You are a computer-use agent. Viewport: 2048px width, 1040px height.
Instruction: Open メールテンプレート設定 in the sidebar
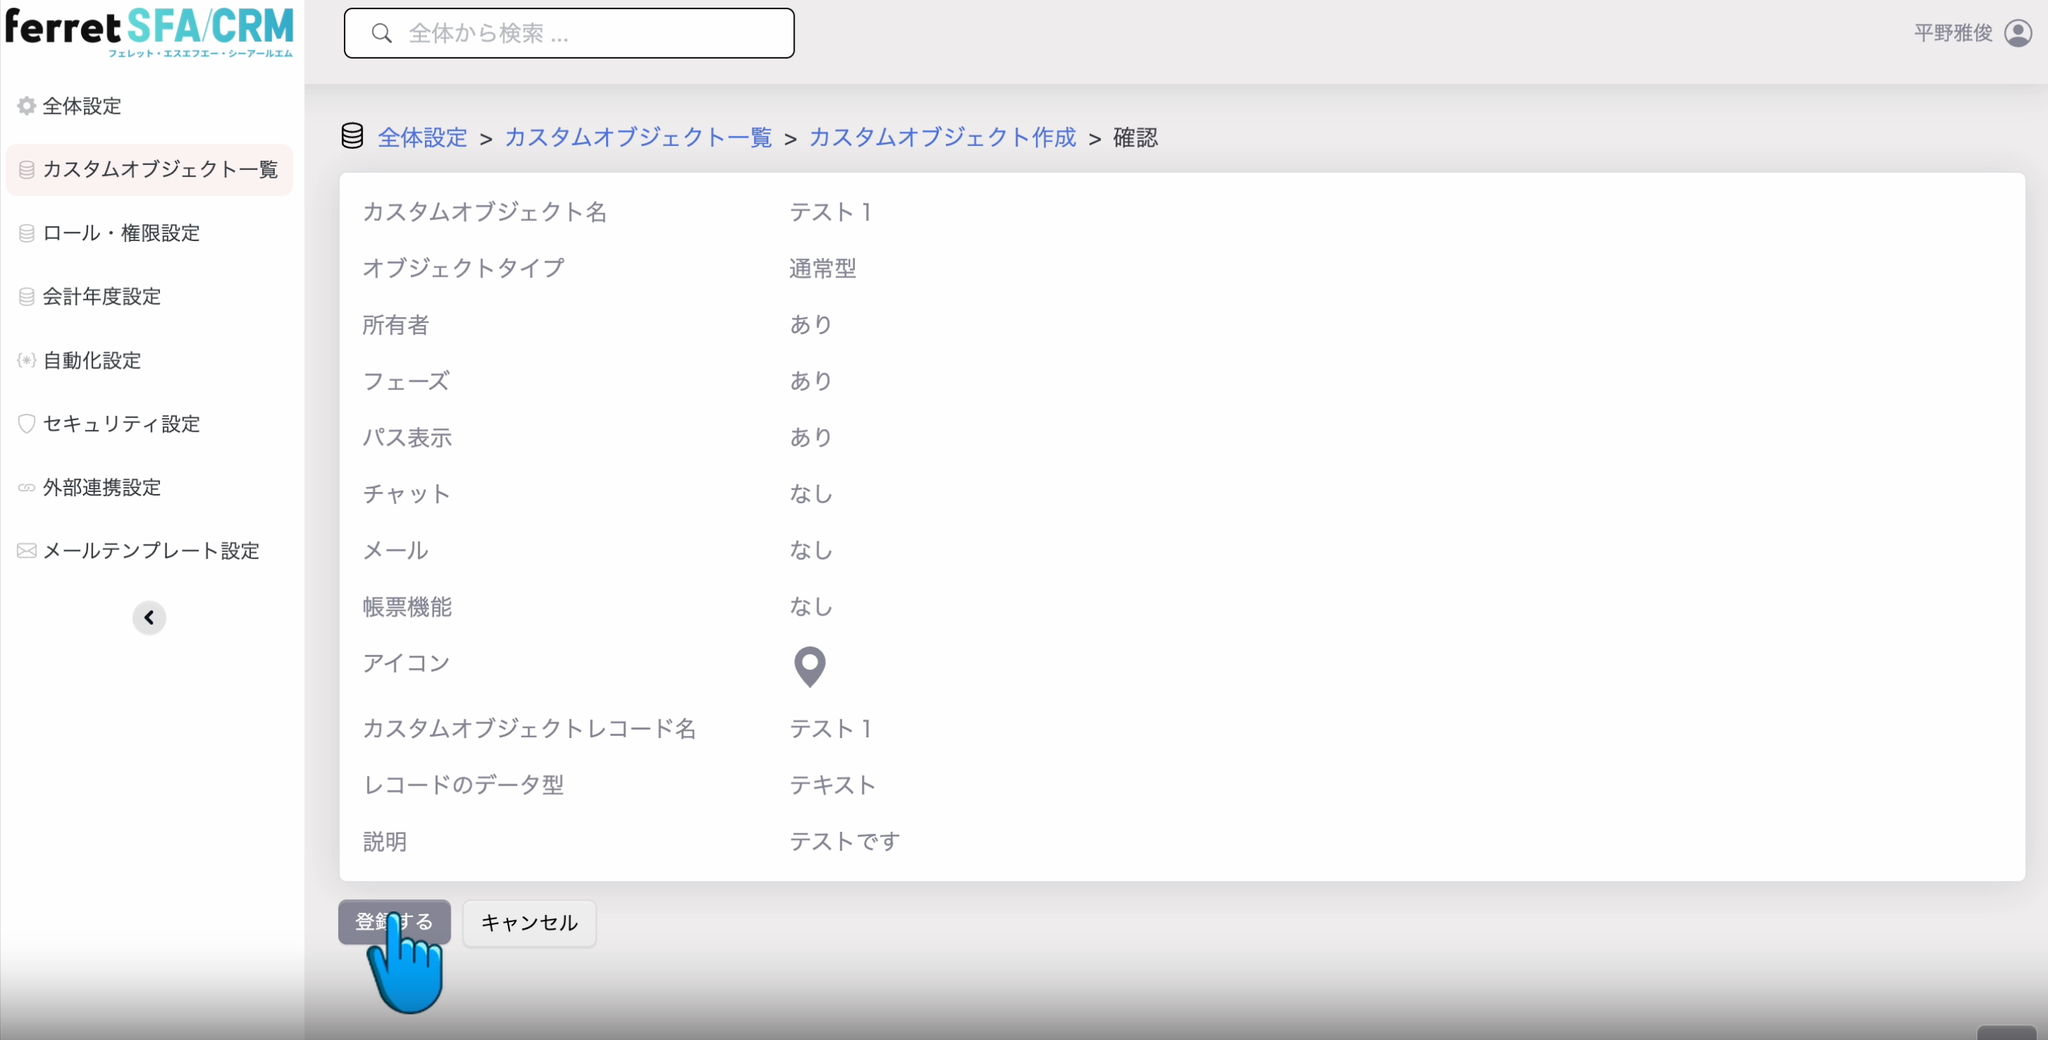151,551
